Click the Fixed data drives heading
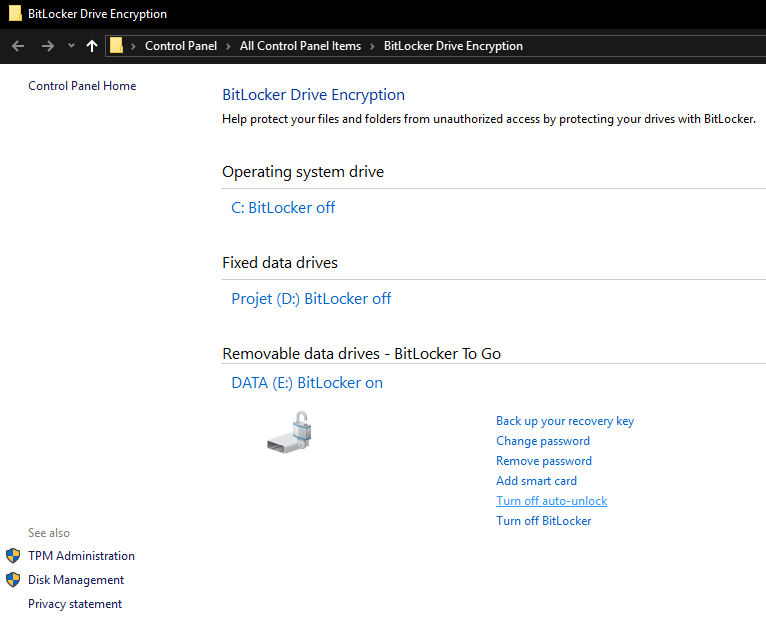Viewport: 766px width, 628px height. coord(279,263)
